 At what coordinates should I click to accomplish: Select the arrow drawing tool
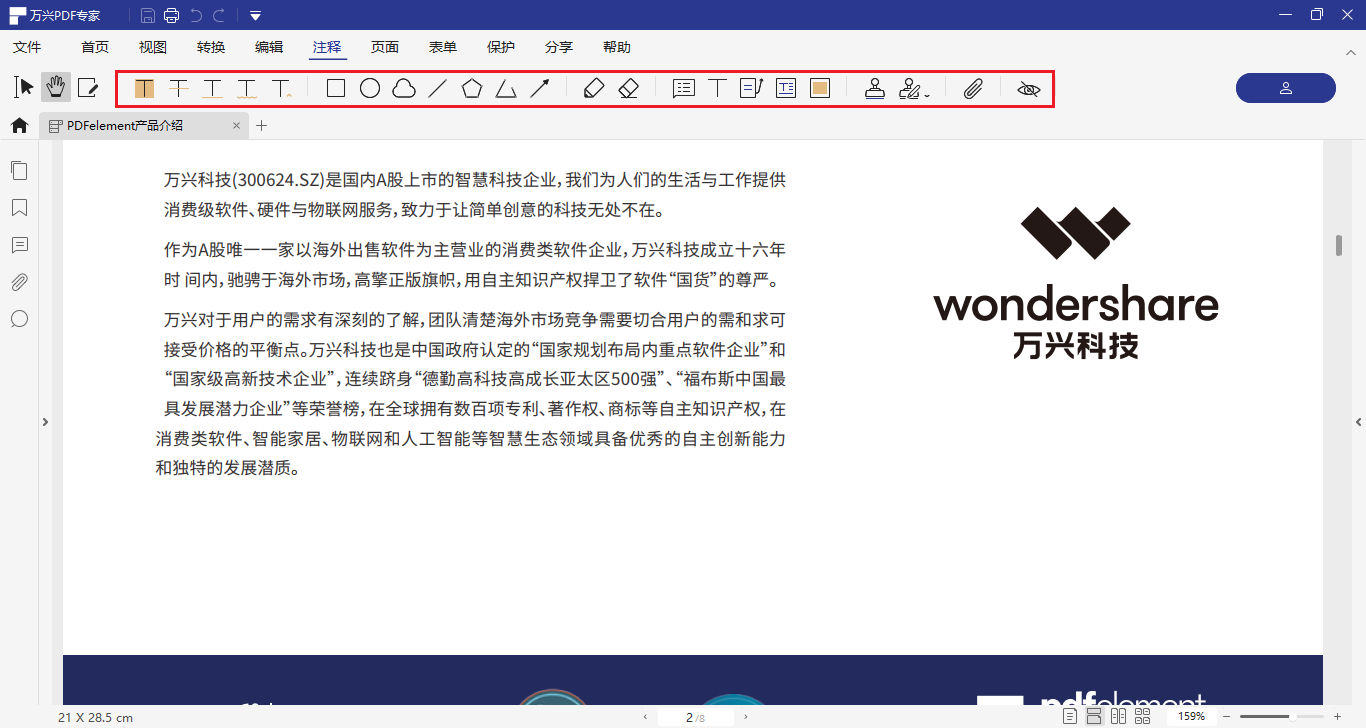click(540, 88)
